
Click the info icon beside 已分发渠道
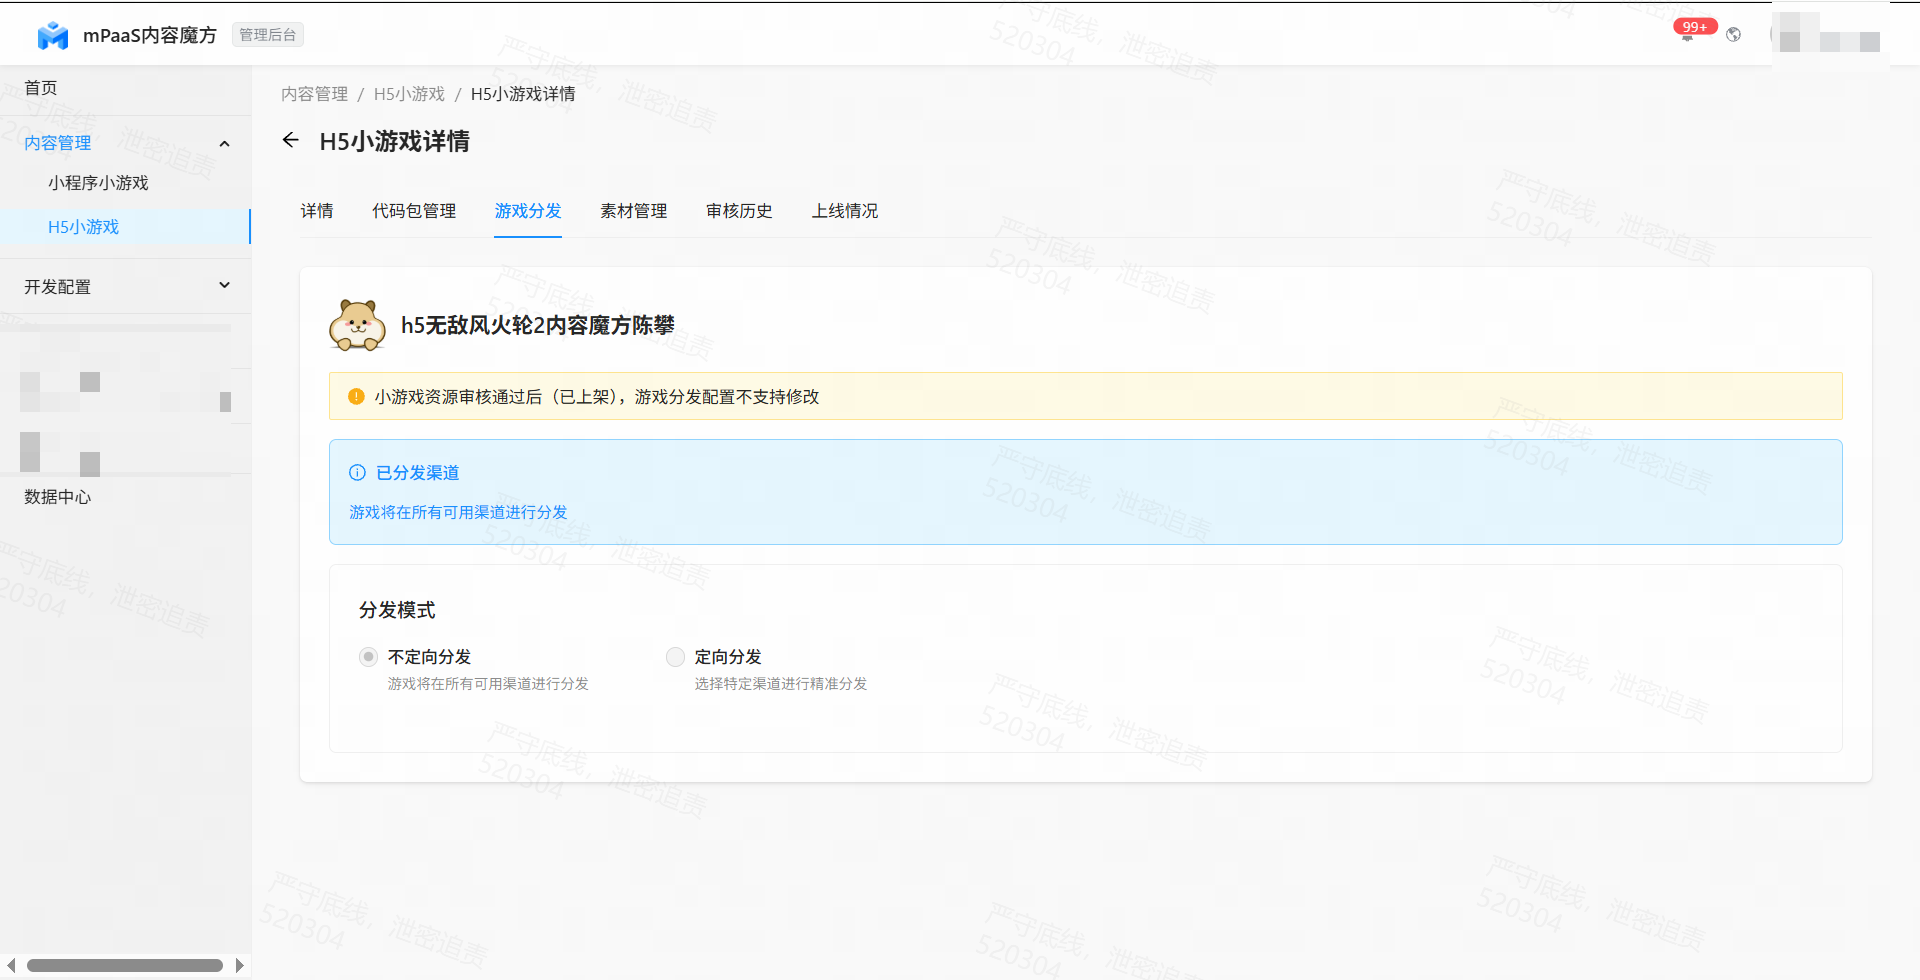click(357, 473)
